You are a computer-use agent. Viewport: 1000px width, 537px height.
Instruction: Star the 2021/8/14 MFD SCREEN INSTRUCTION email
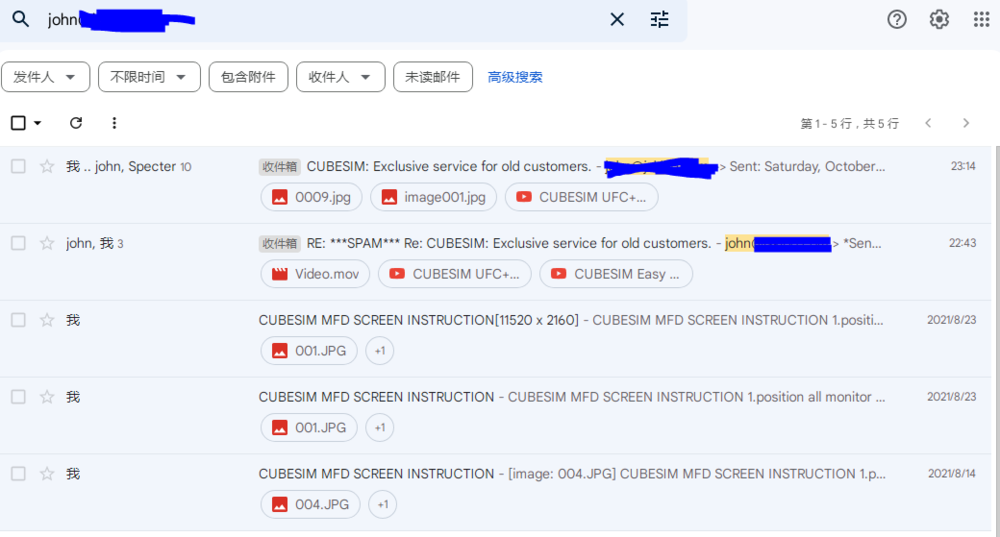tap(47, 473)
